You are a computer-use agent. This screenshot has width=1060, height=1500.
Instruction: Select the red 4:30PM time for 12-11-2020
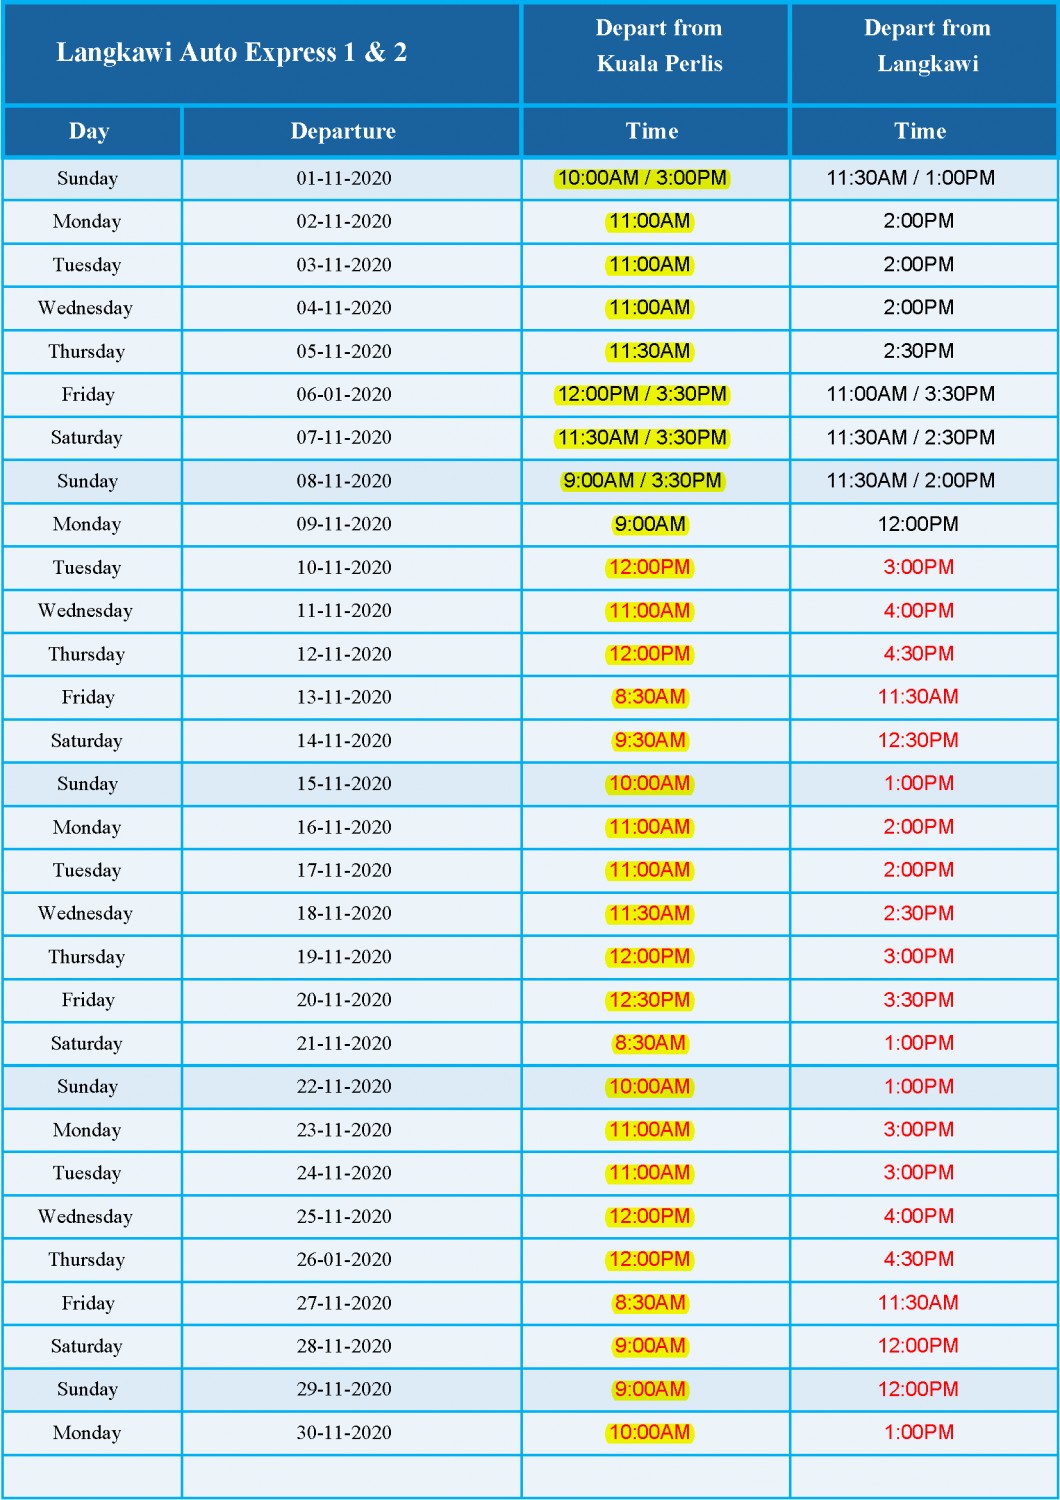[919, 653]
